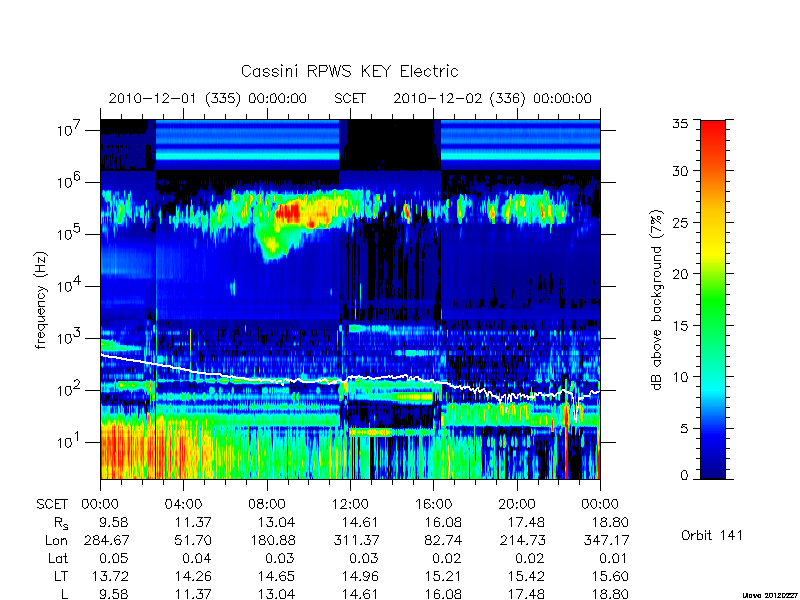Click the "Cassini RPWS KEY Electric" plot title
The height and width of the screenshot is (600, 800).
click(349, 71)
